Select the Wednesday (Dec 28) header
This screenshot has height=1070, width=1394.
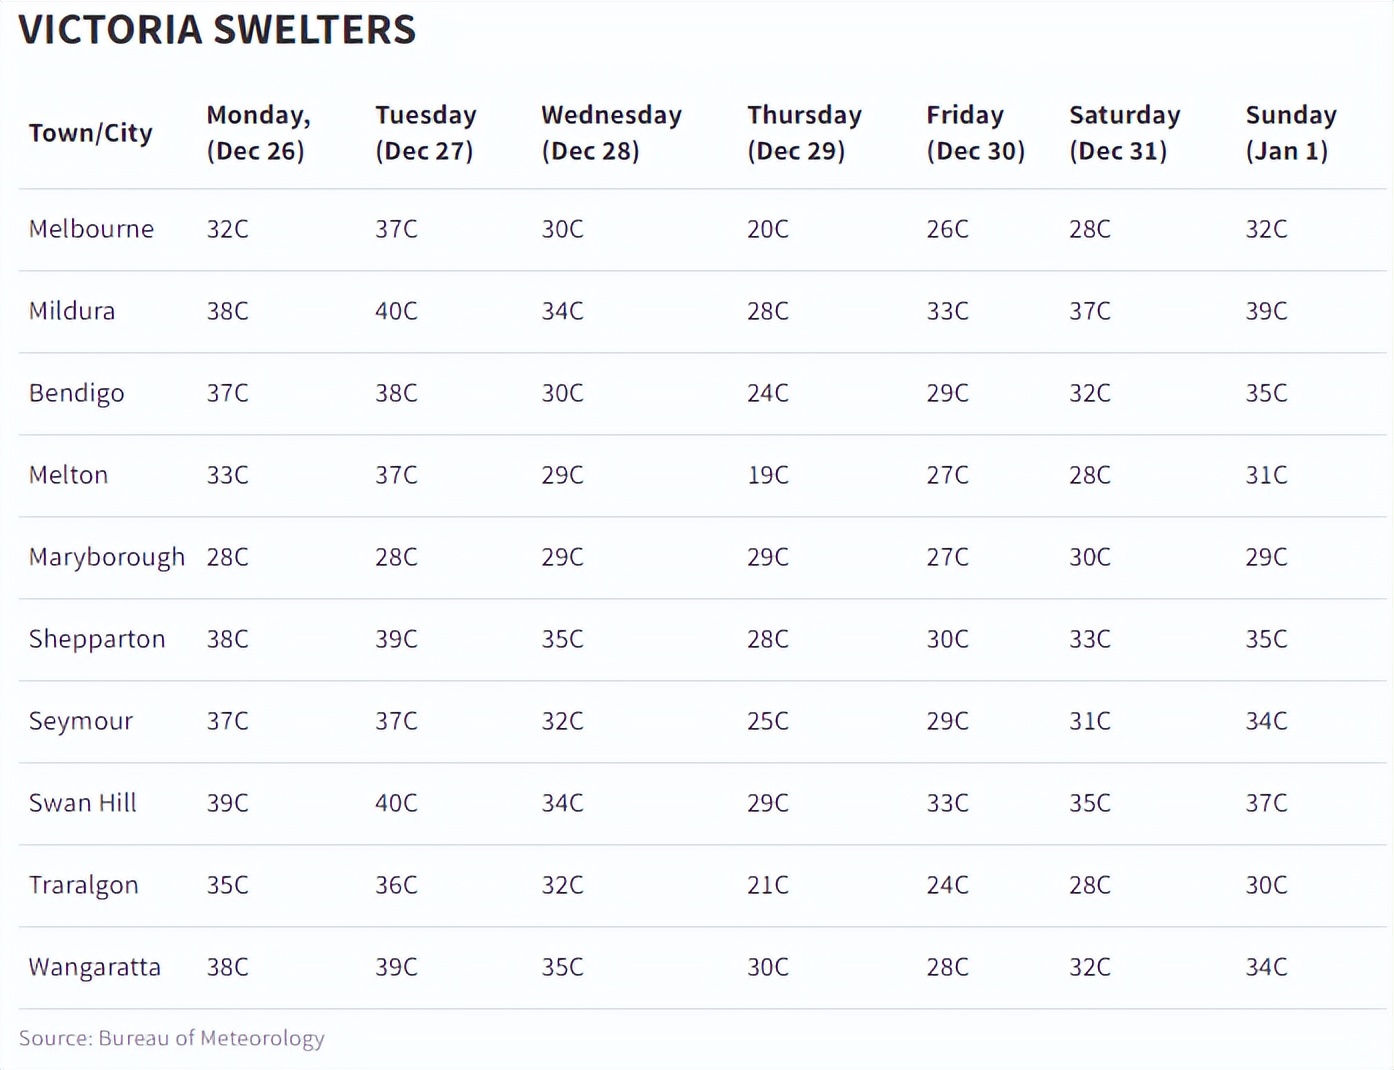pyautogui.click(x=611, y=133)
